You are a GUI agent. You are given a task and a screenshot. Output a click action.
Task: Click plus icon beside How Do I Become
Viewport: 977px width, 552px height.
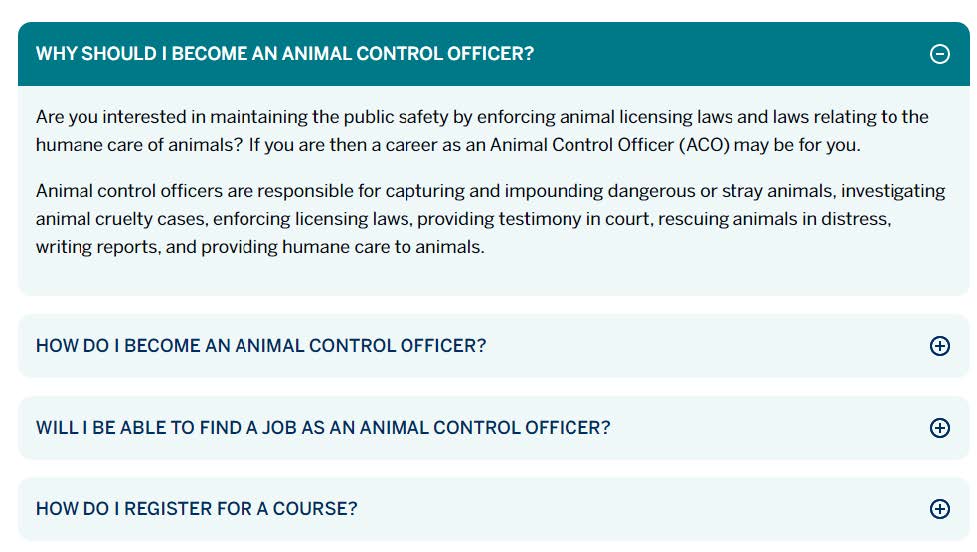[x=939, y=346]
